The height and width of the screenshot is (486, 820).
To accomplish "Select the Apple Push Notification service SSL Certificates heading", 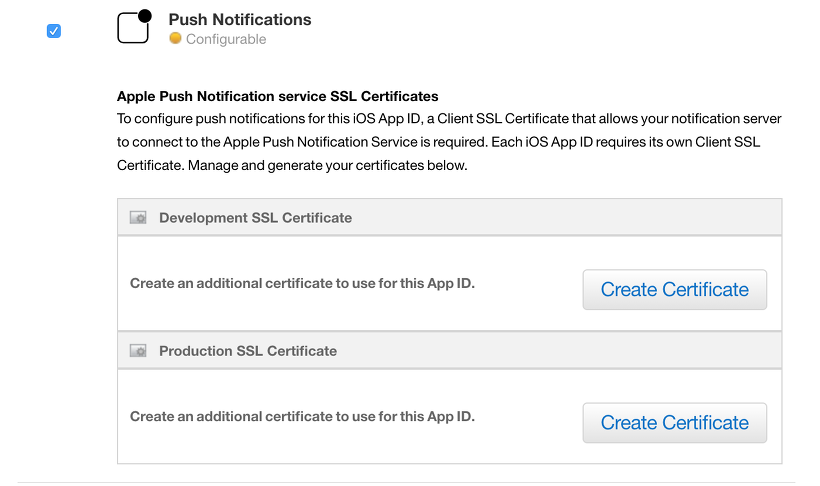I will pos(277,96).
